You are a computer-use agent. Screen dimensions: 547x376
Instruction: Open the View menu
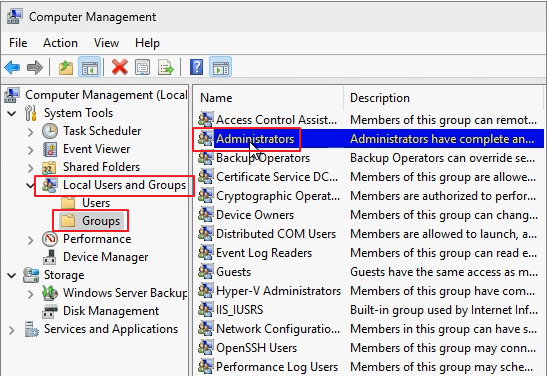pos(106,43)
